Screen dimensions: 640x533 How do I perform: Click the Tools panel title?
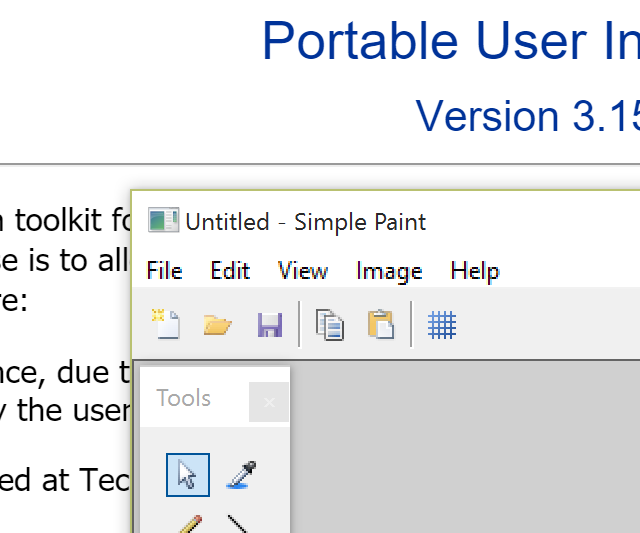click(x=183, y=398)
